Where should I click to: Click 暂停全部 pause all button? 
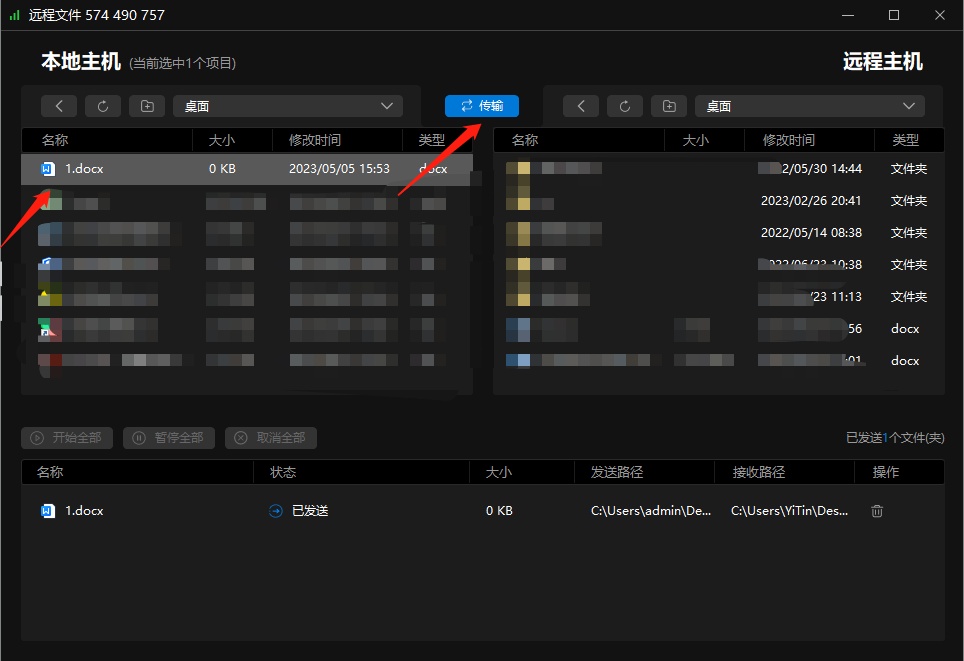click(x=169, y=438)
